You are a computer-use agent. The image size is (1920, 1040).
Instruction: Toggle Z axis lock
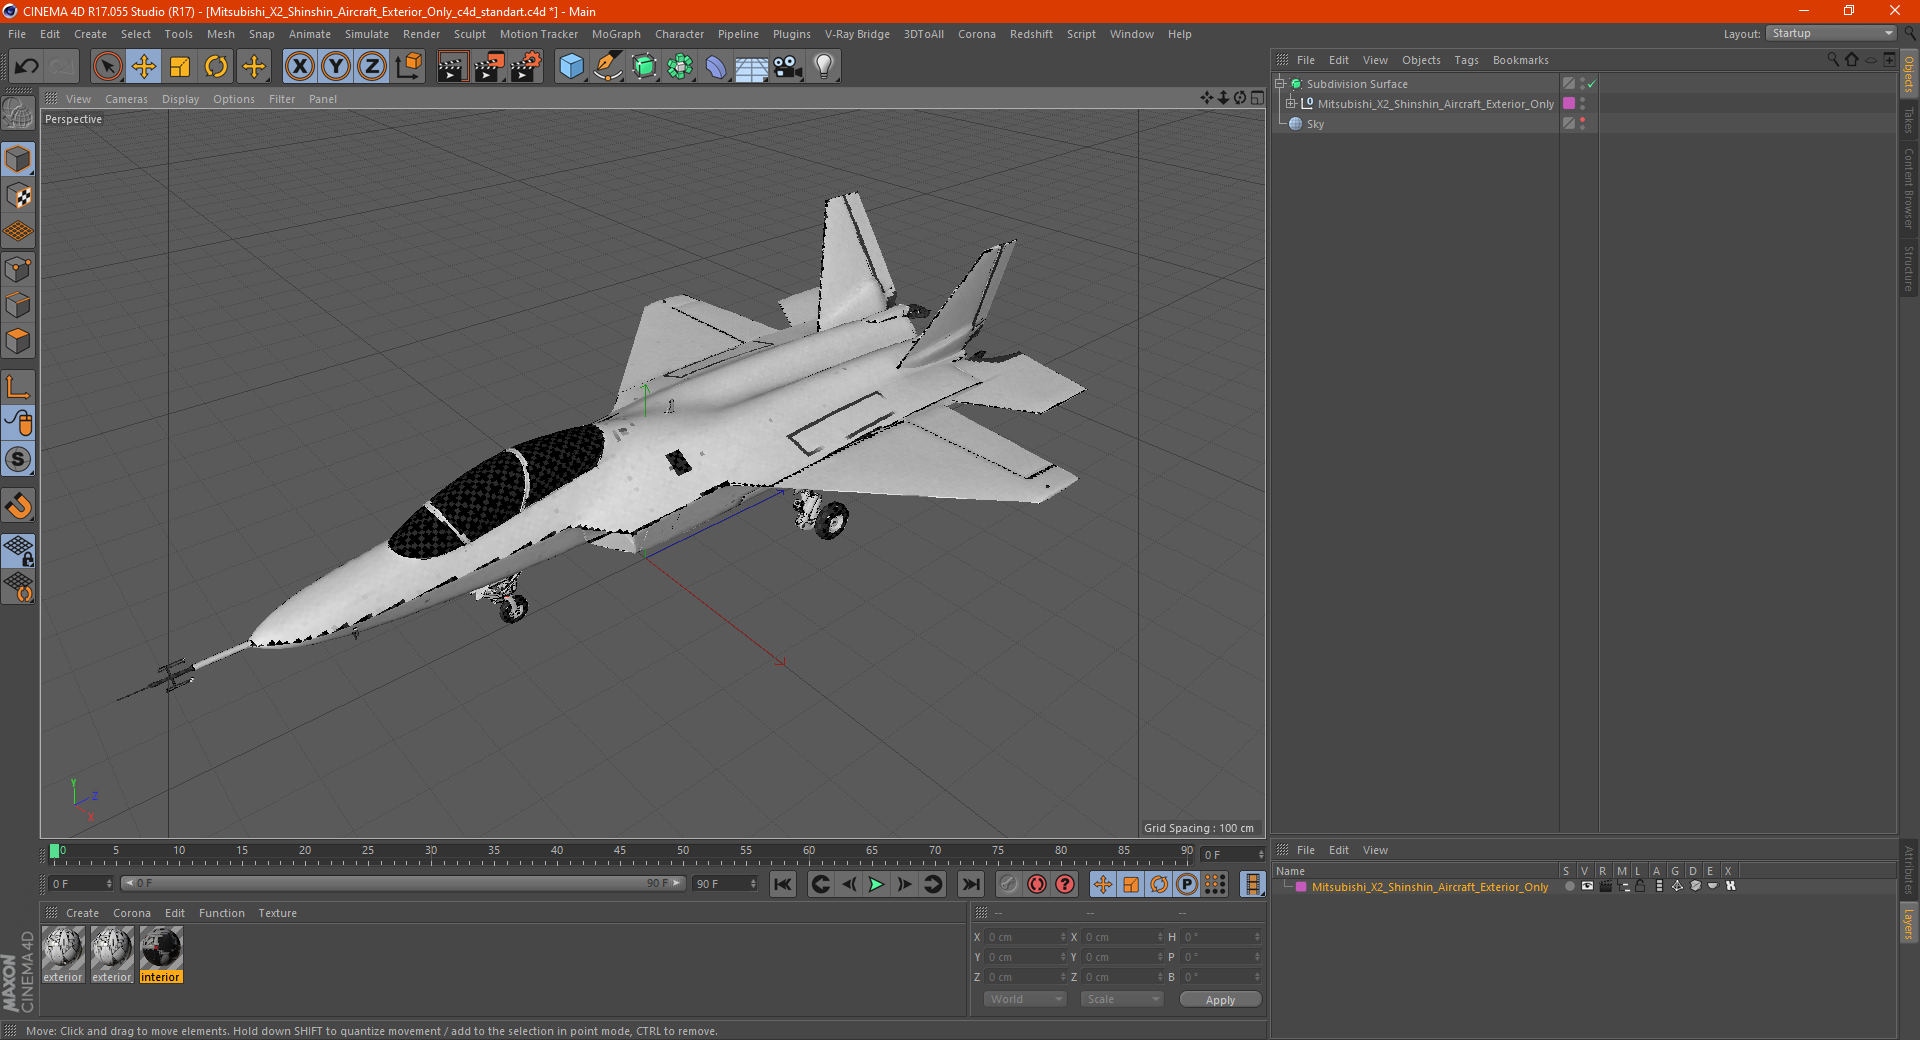(x=372, y=67)
